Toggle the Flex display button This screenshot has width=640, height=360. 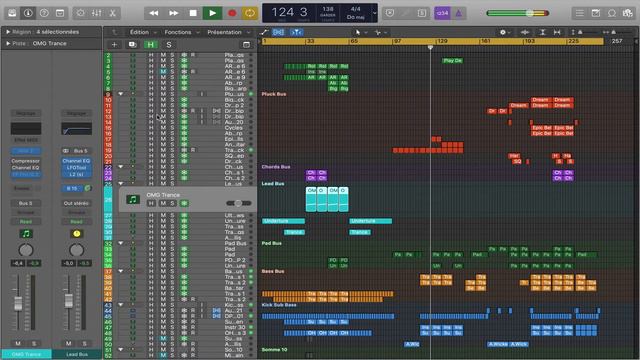pyautogui.click(x=278, y=32)
